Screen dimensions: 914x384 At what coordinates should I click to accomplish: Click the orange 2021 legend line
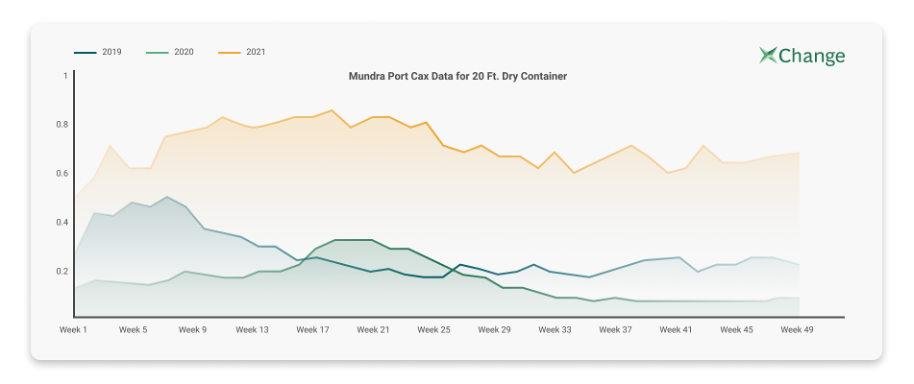click(230, 52)
